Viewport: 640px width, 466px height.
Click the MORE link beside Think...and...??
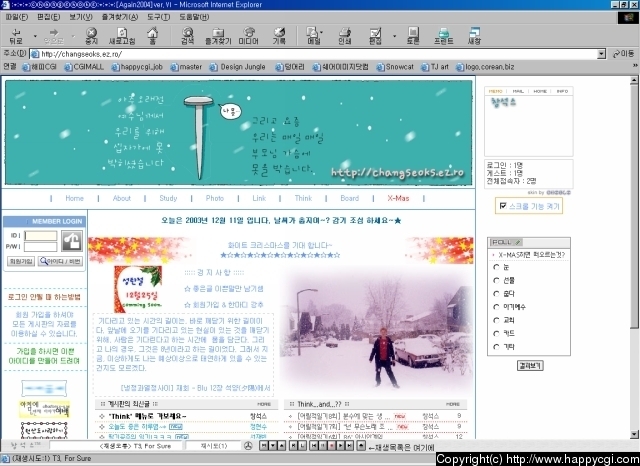[x=453, y=404]
